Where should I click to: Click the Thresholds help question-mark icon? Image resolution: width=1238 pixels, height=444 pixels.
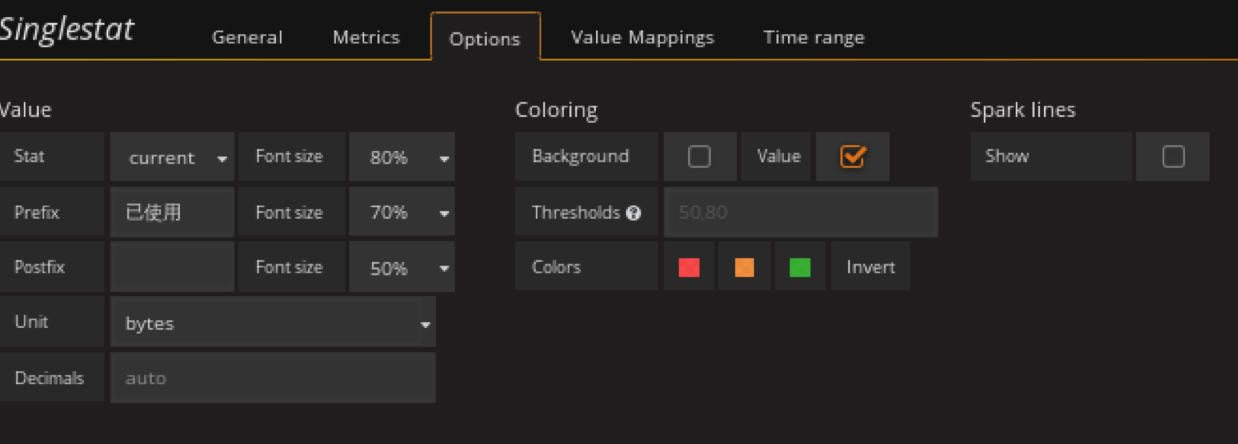click(x=633, y=213)
